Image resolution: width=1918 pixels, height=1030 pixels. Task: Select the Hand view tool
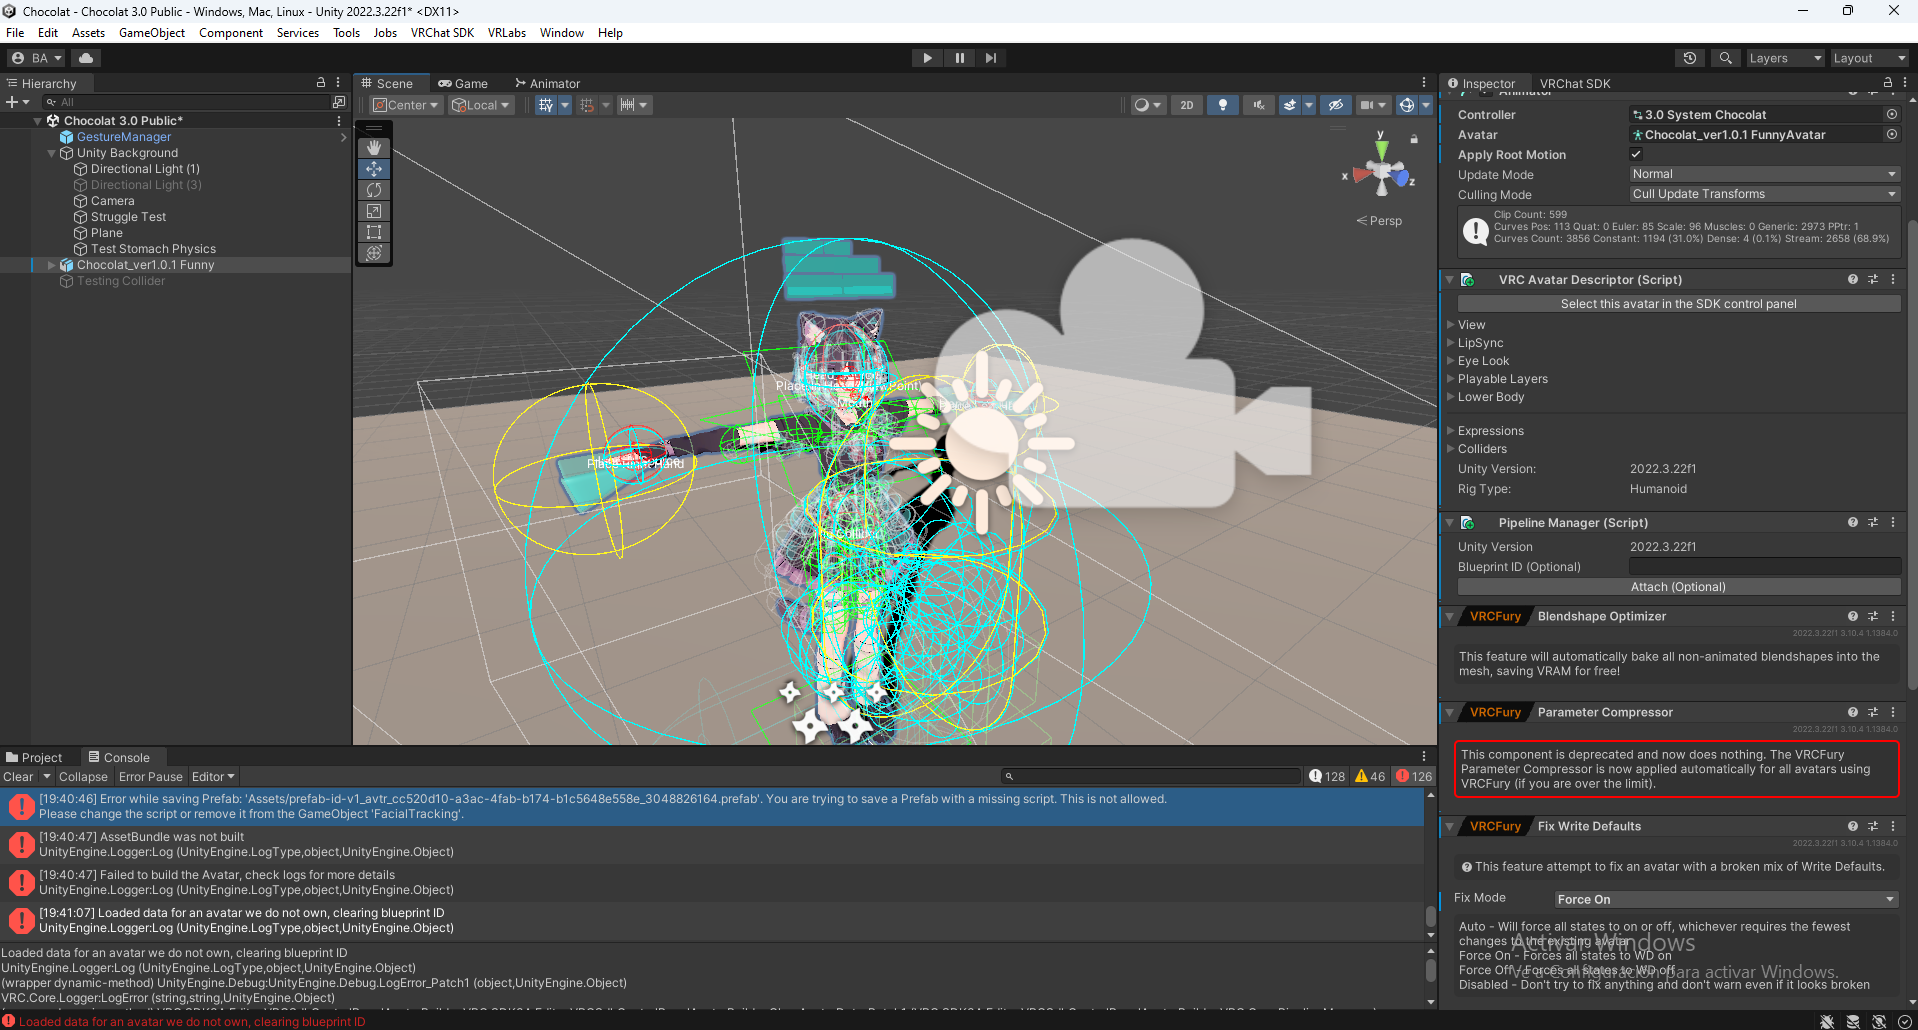[374, 148]
